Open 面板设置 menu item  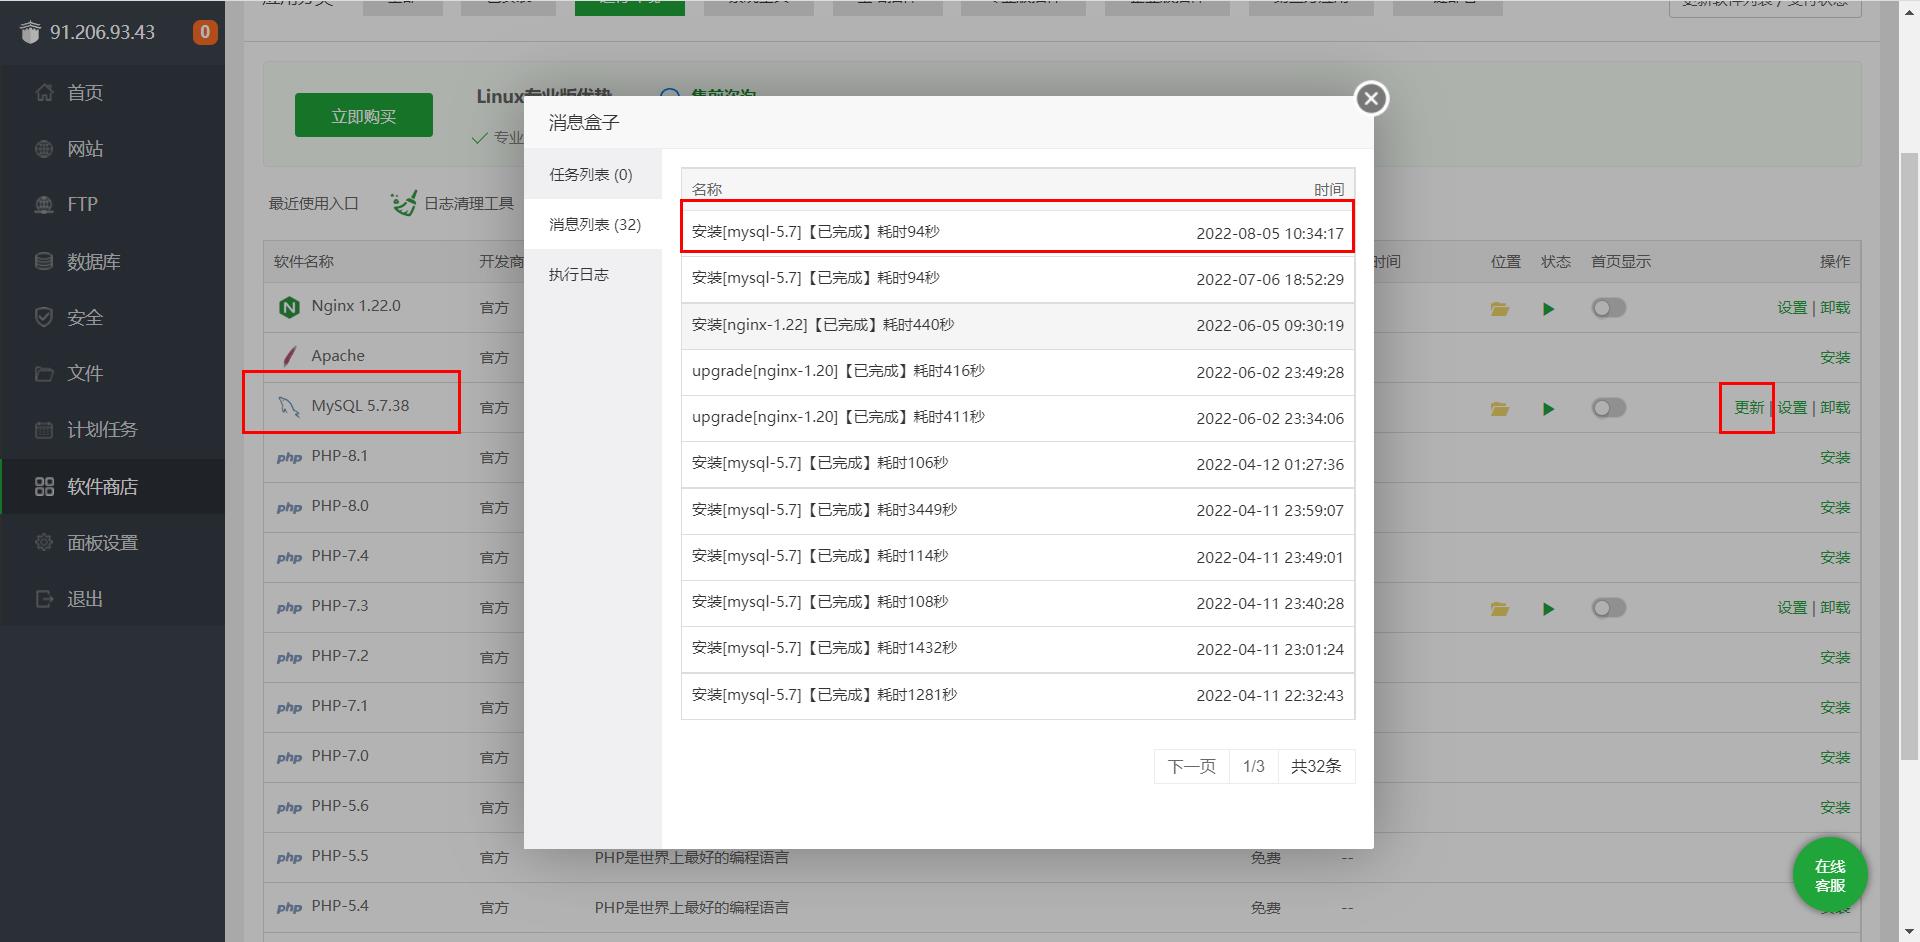pos(112,542)
